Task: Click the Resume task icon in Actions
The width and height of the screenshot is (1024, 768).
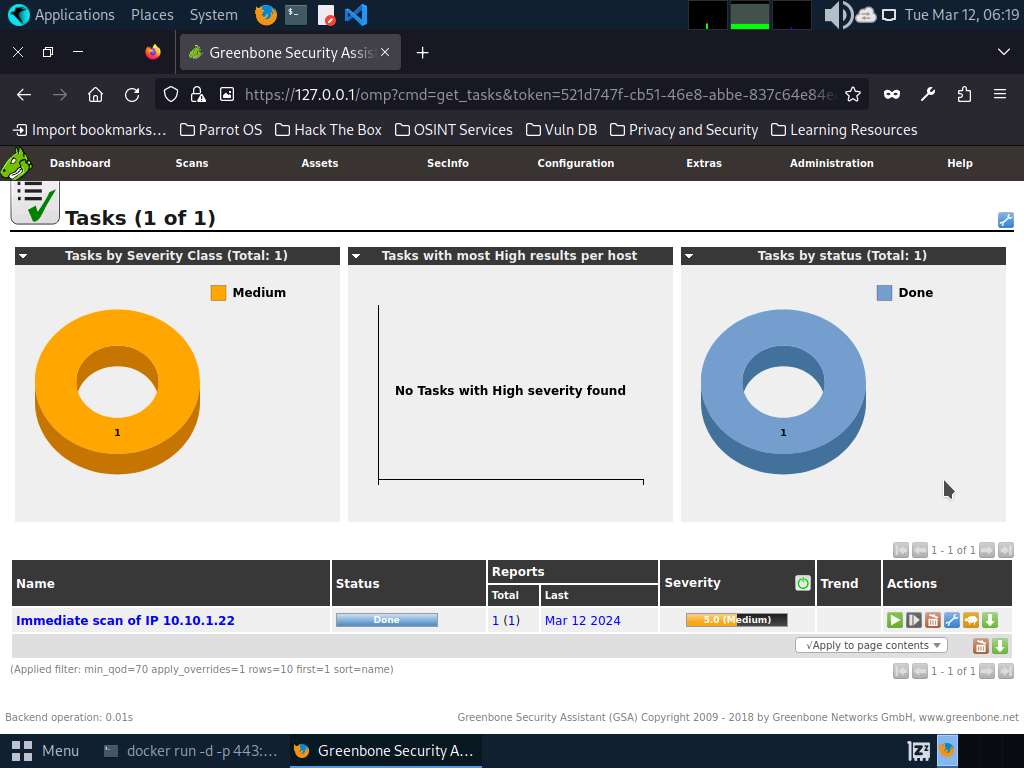Action: pos(914,620)
